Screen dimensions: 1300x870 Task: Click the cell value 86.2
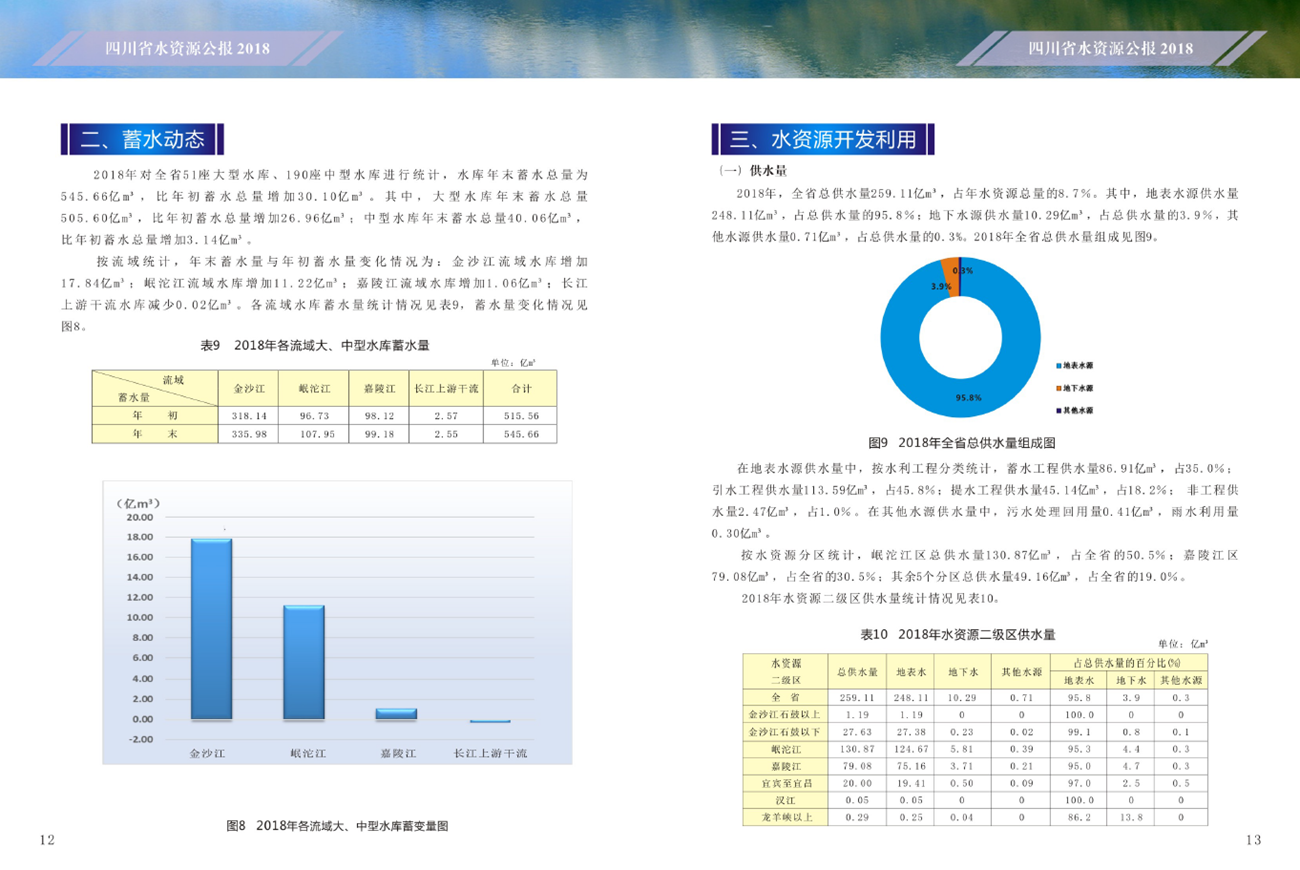click(x=1079, y=817)
